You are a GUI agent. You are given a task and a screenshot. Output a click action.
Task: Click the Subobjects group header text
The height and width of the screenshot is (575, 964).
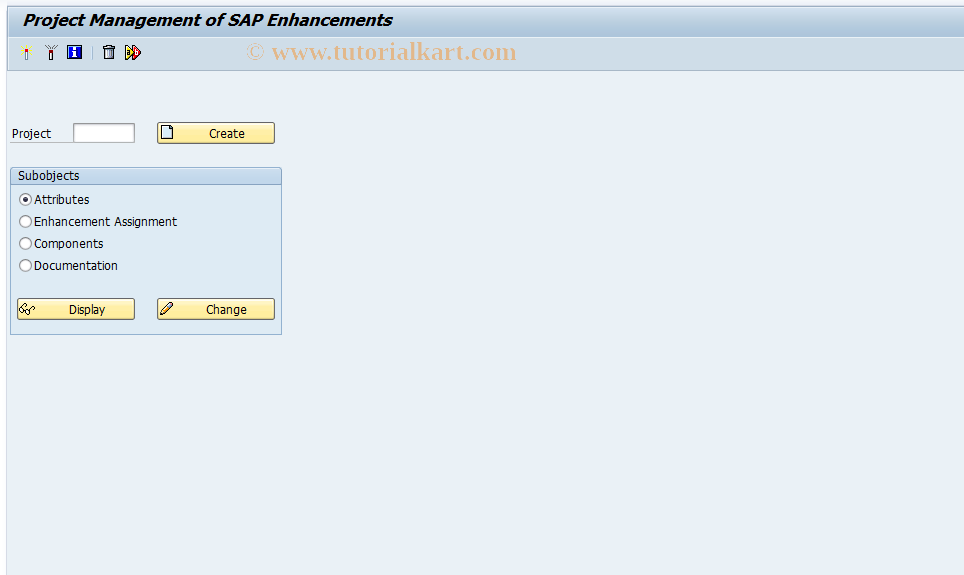click(x=49, y=176)
